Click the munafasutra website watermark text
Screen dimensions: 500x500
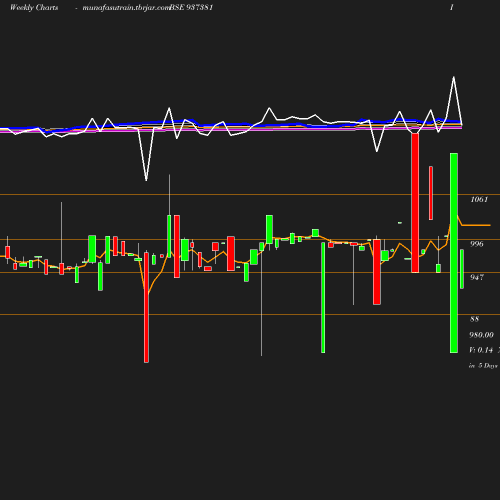coord(126,8)
